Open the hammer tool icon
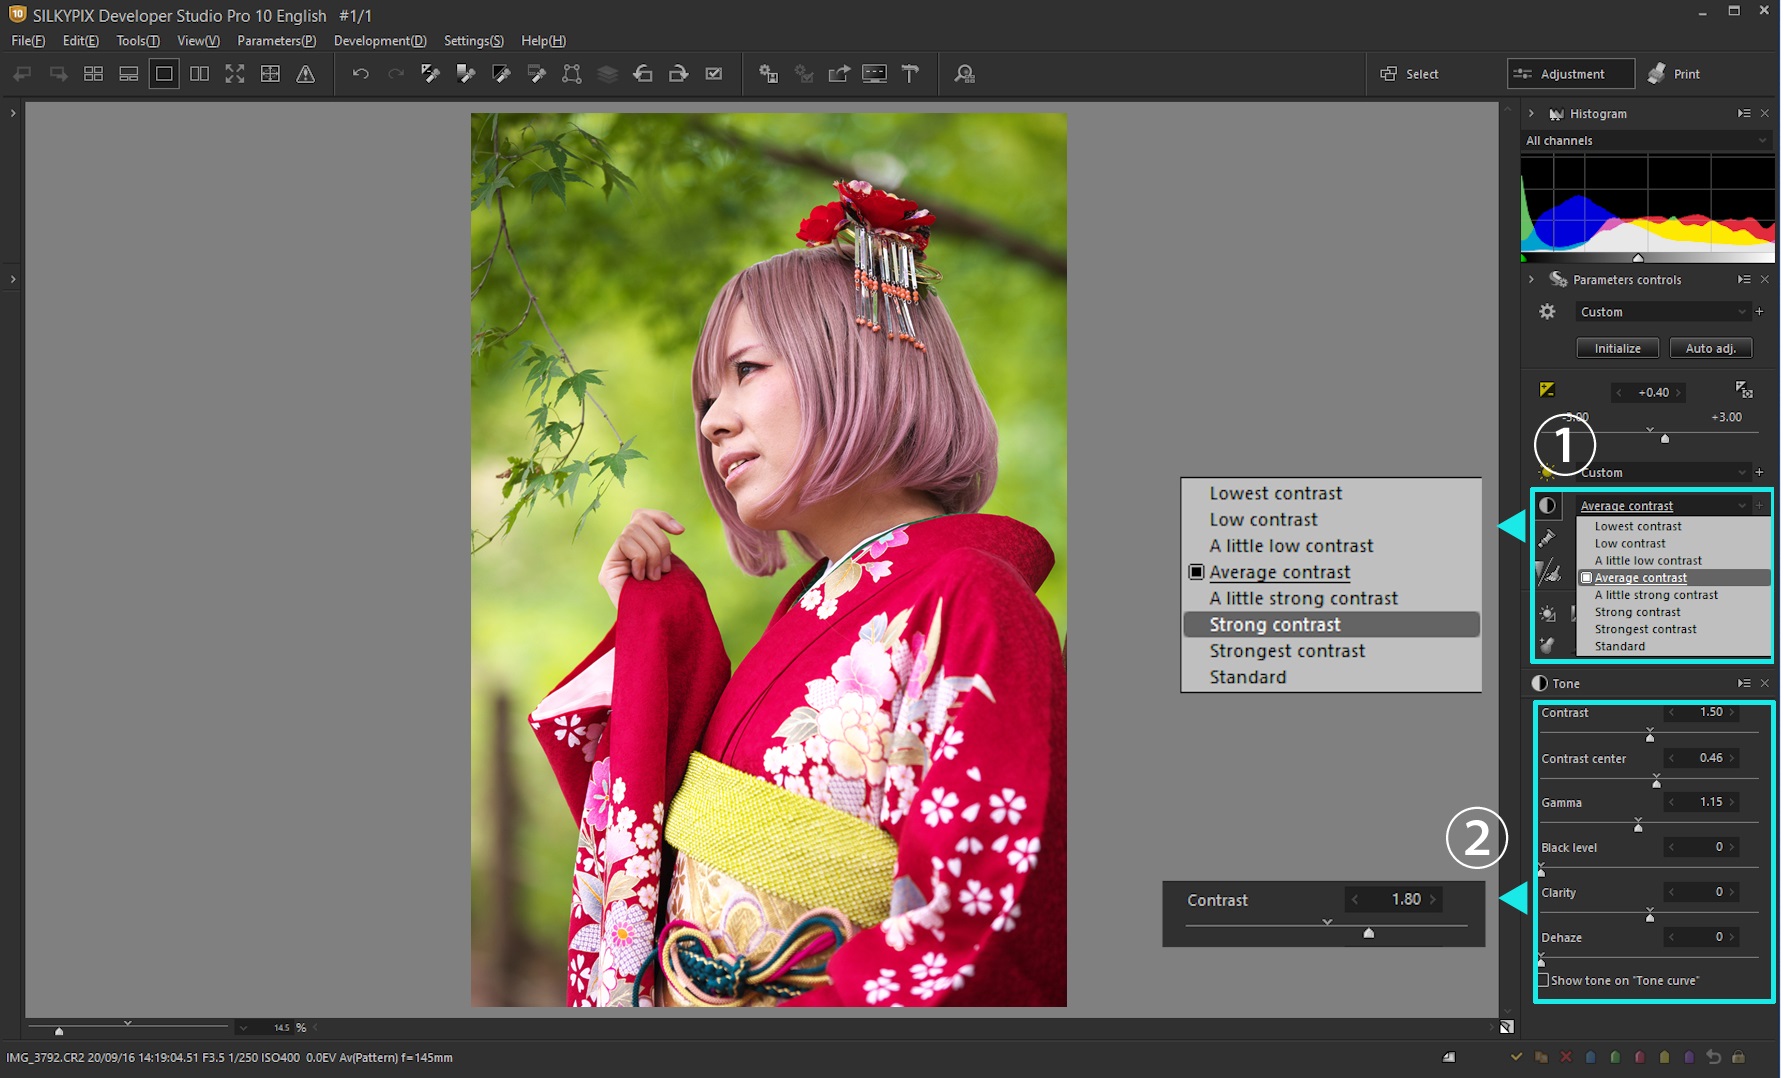This screenshot has height=1078, width=1784. click(x=910, y=74)
